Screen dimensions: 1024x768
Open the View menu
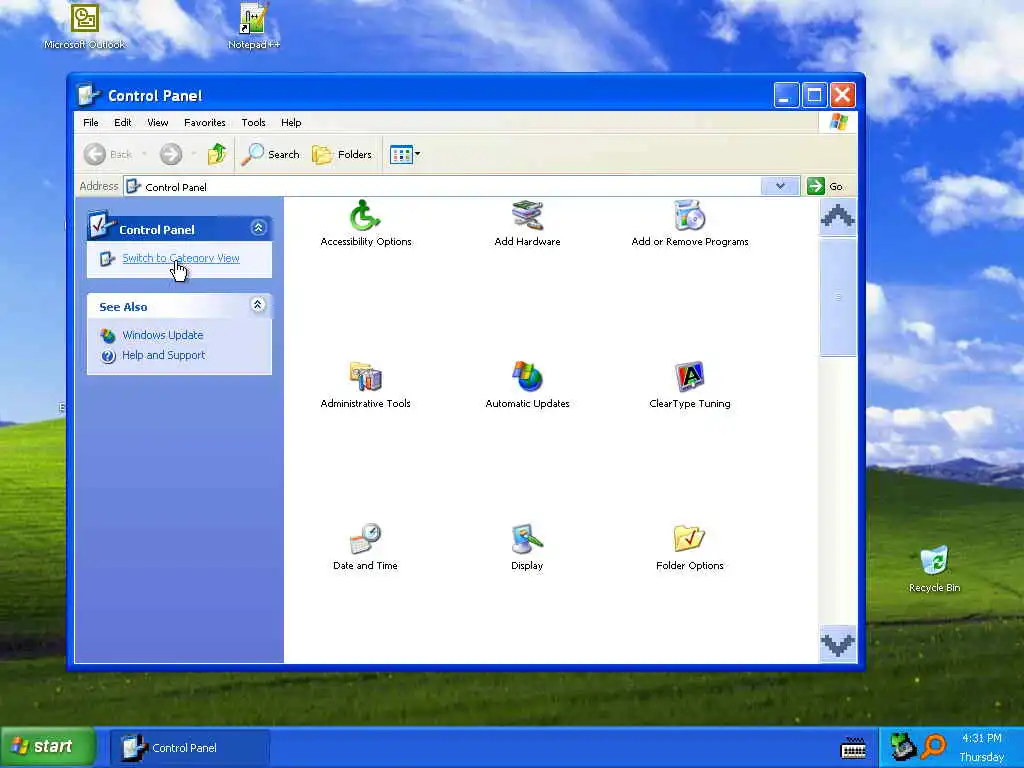tap(157, 122)
